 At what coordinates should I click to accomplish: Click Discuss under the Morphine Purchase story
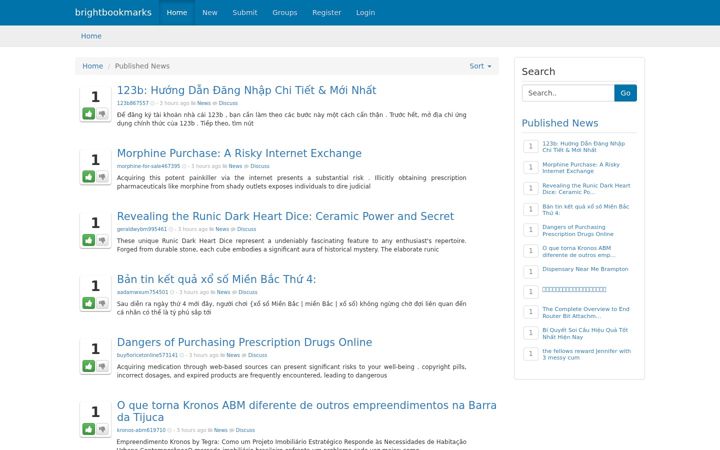(x=260, y=166)
